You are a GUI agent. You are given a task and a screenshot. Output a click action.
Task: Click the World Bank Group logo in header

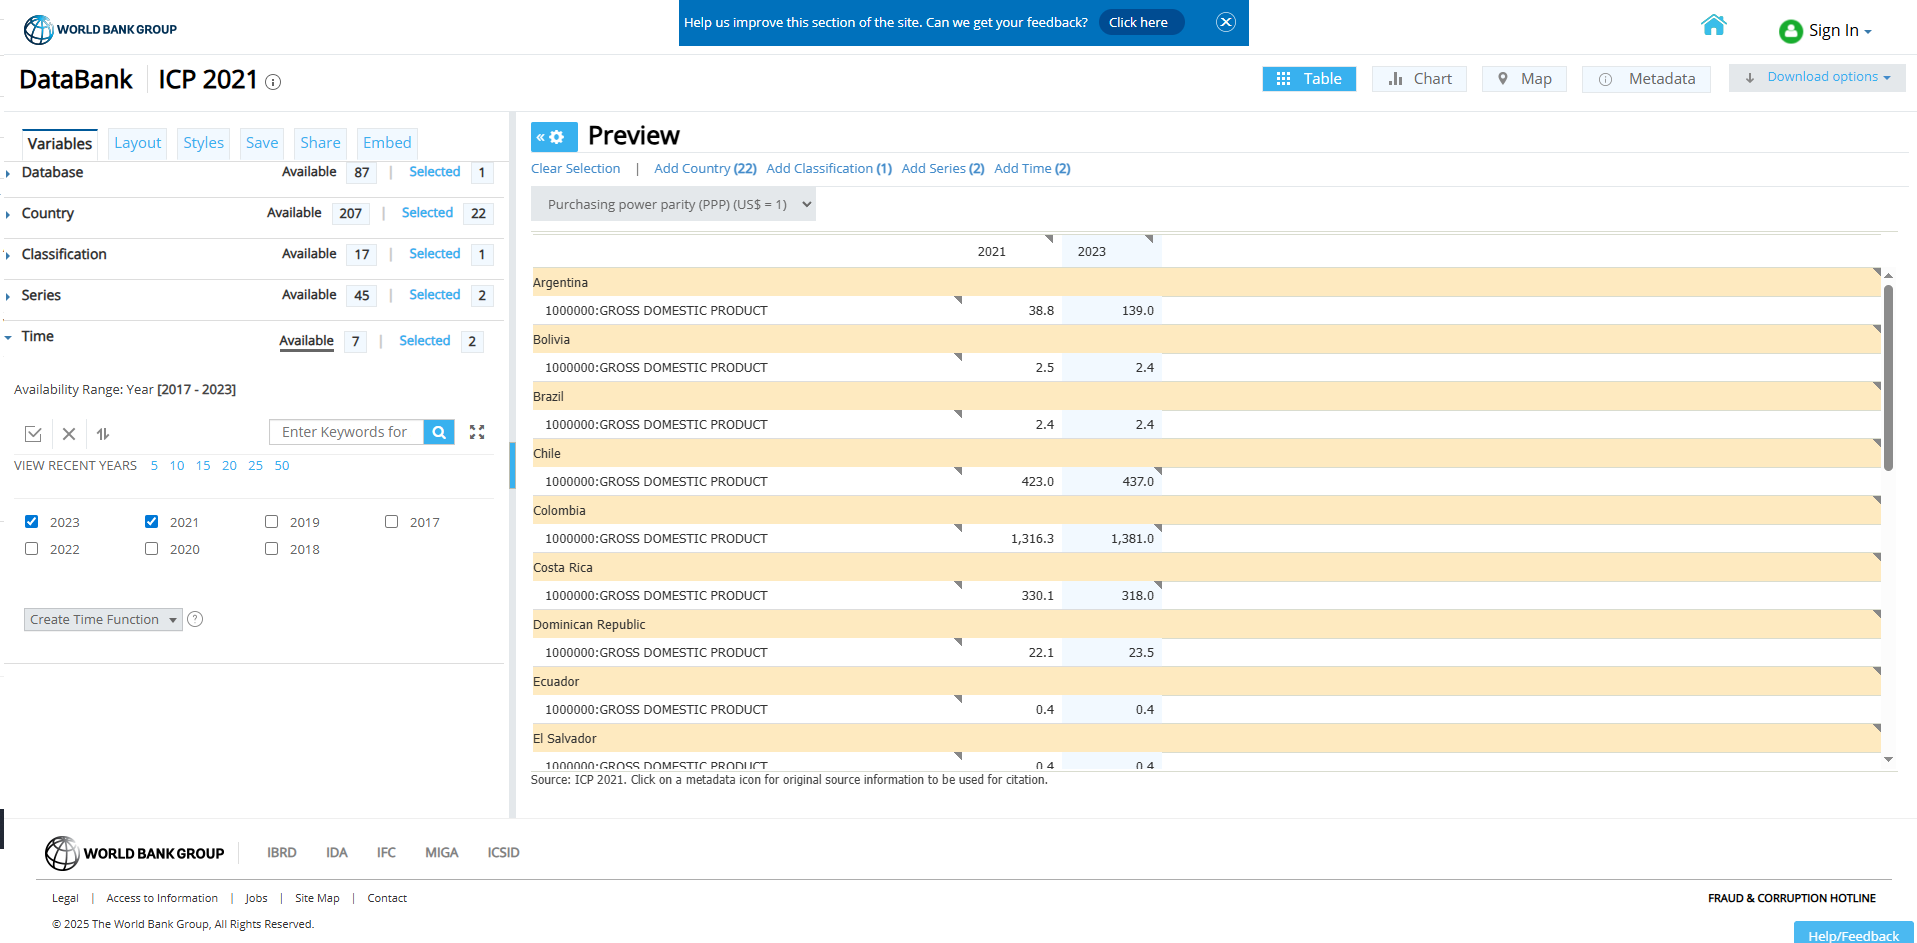click(100, 29)
